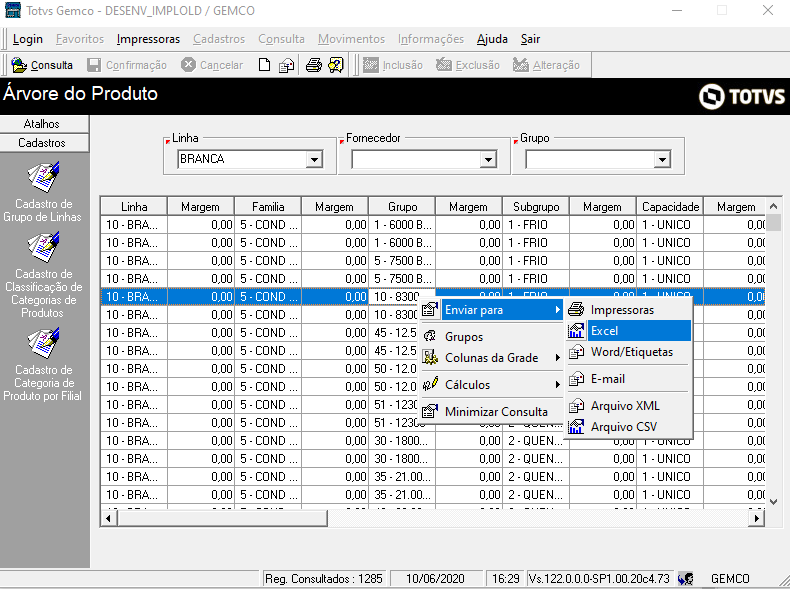Viewport: 790px width, 589px height.
Task: Expand the Colunas da Grade submenu
Action: (491, 358)
